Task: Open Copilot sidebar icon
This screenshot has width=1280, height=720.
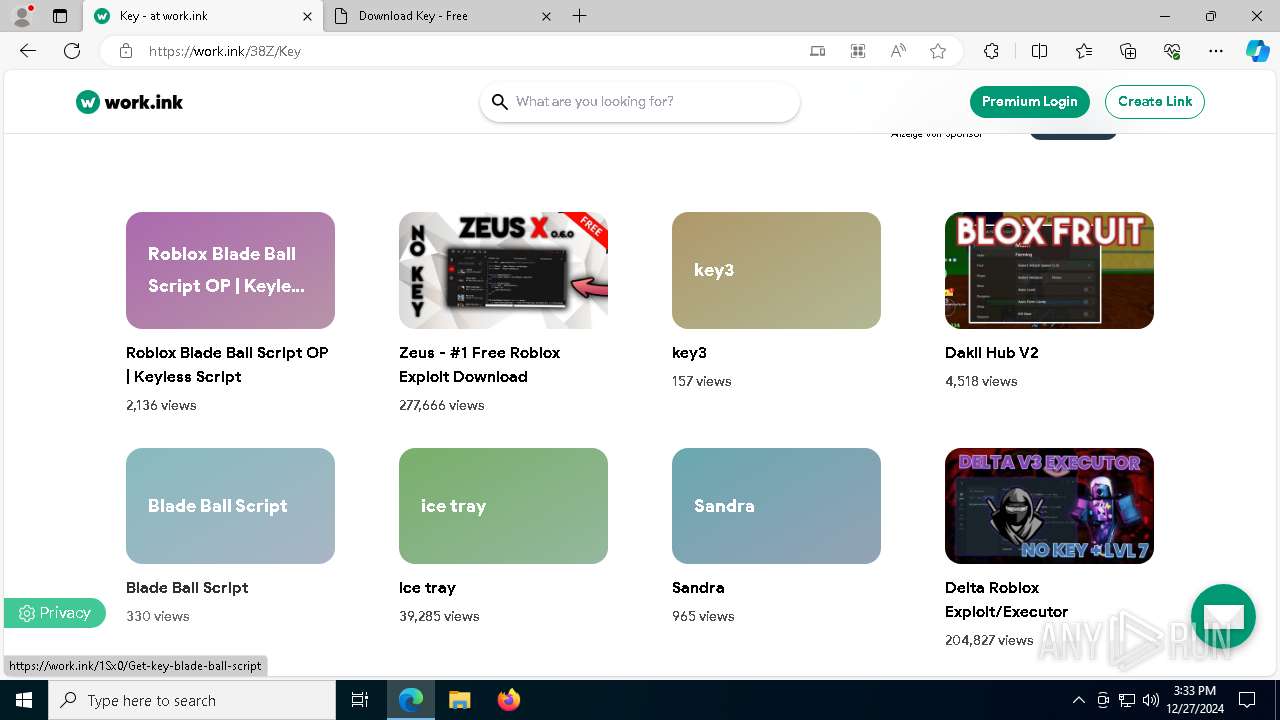Action: [x=1257, y=51]
